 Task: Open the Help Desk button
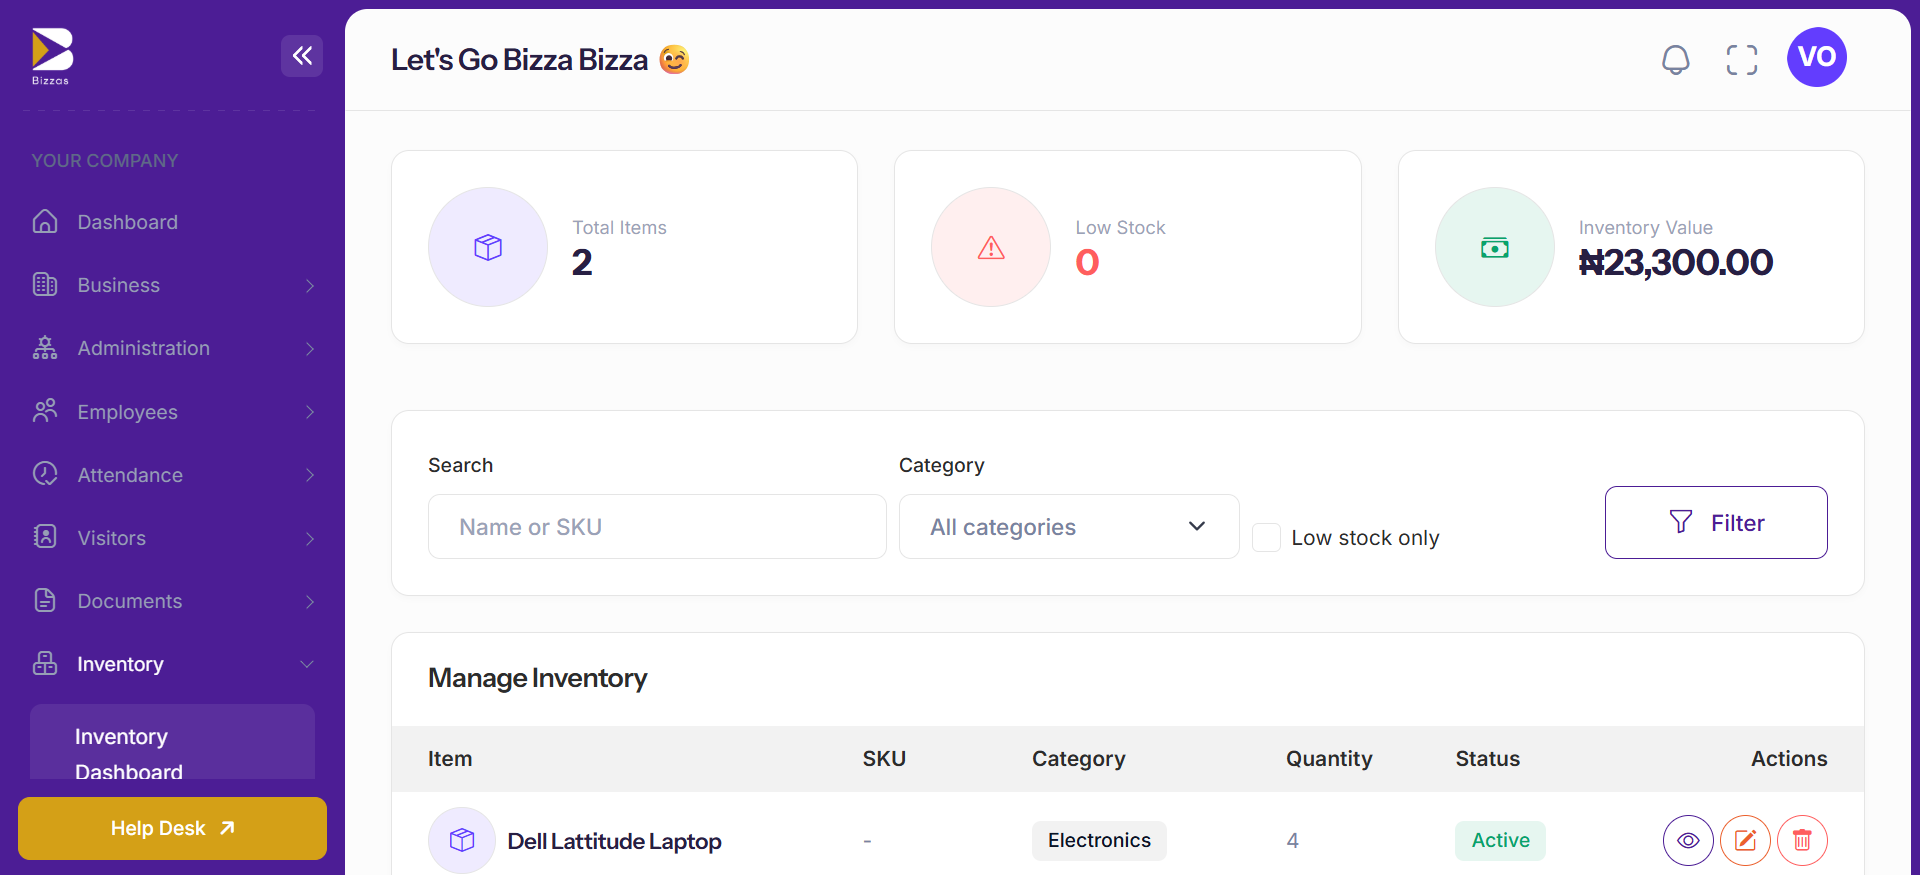(x=172, y=828)
